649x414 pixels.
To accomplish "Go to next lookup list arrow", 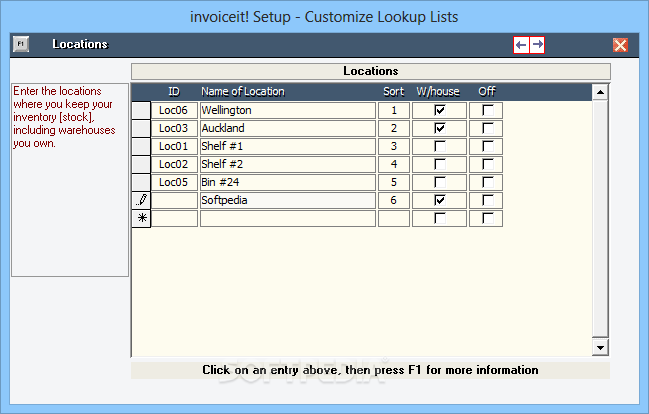I will tap(537, 45).
